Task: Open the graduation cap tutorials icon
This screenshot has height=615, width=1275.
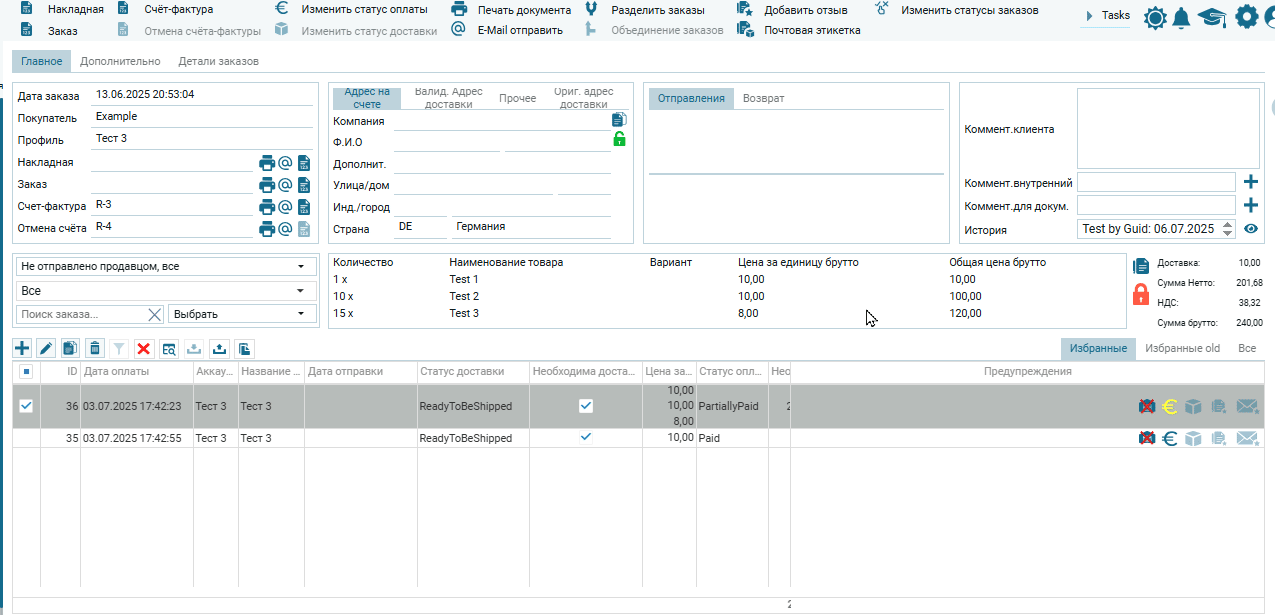Action: [x=1212, y=17]
